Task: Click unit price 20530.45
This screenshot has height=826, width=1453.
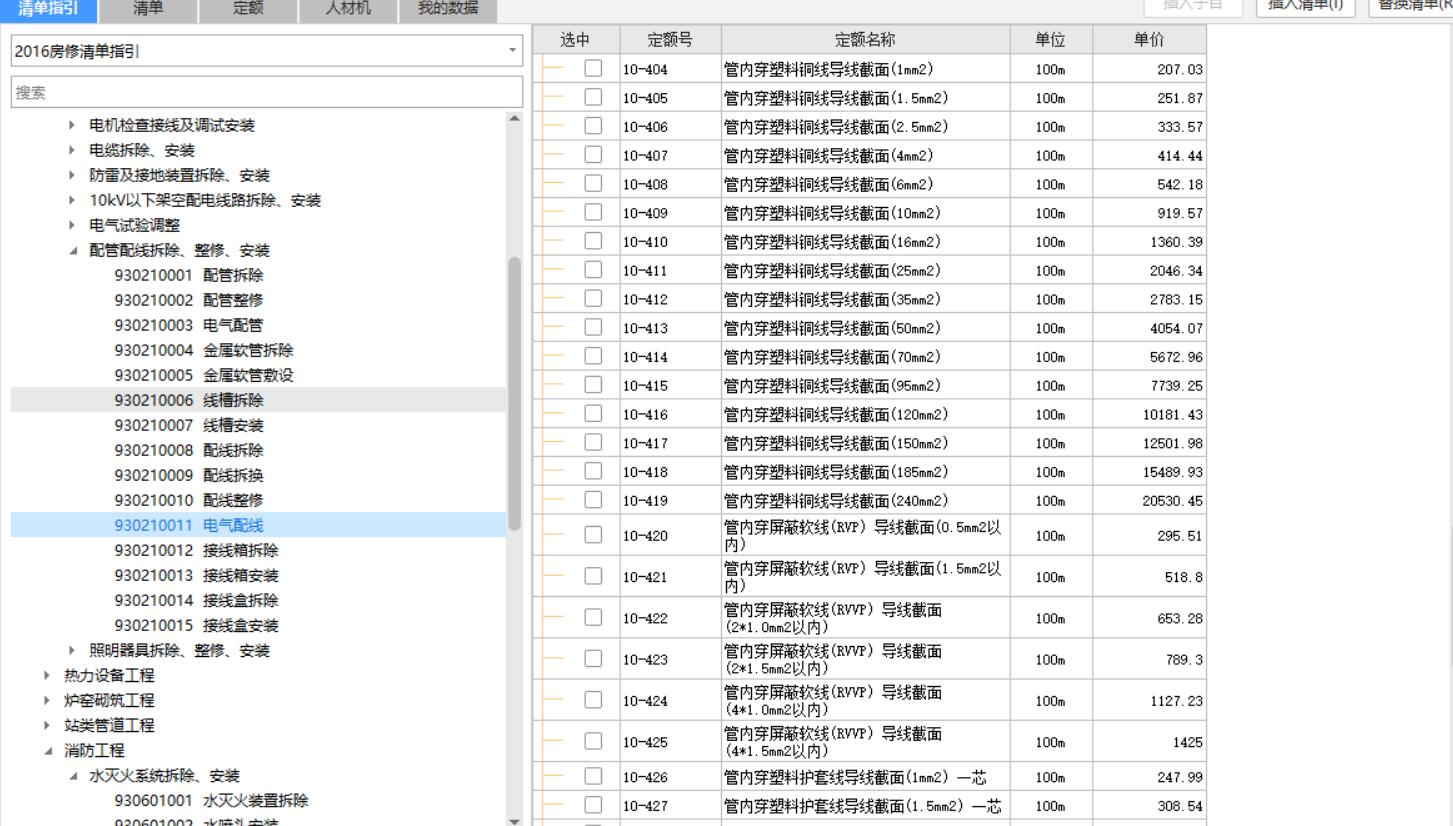Action: point(1173,501)
